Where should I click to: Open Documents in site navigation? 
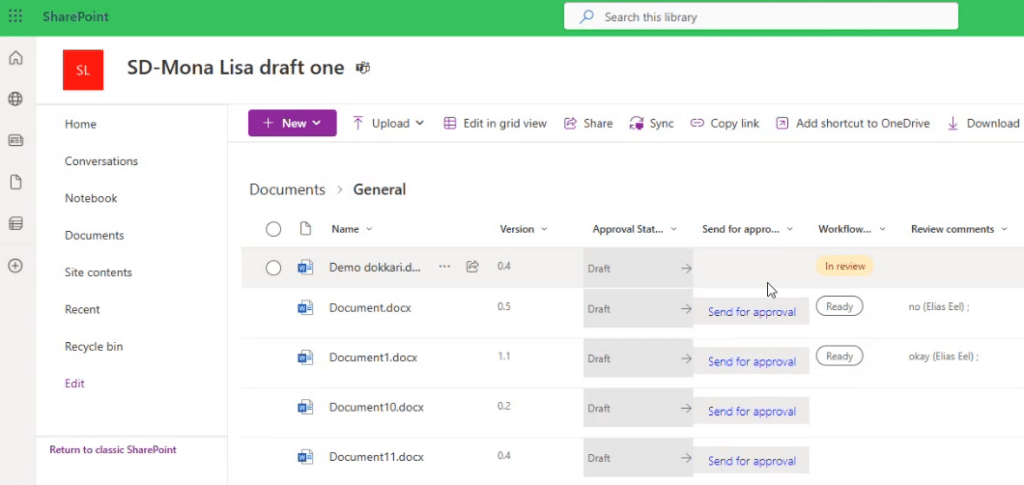coord(94,236)
